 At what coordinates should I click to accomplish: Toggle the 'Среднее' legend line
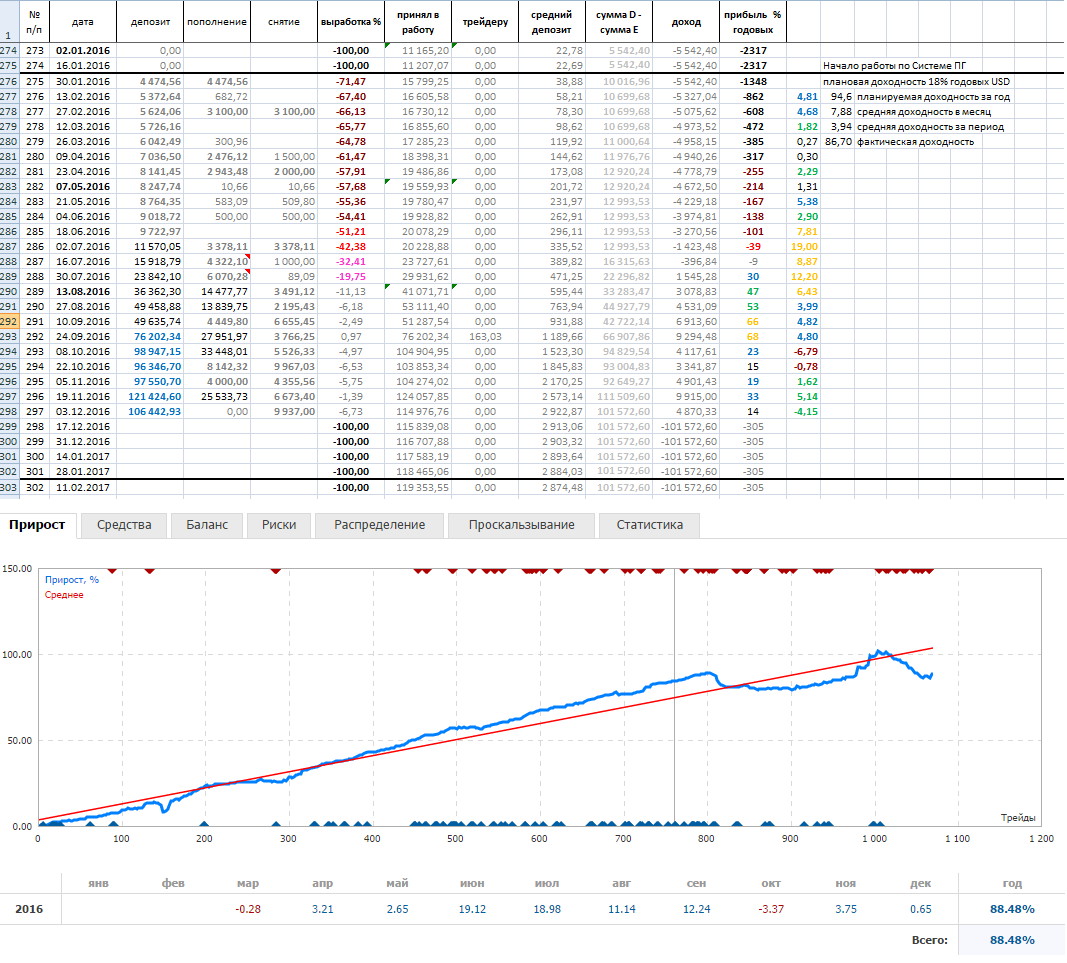pos(63,594)
